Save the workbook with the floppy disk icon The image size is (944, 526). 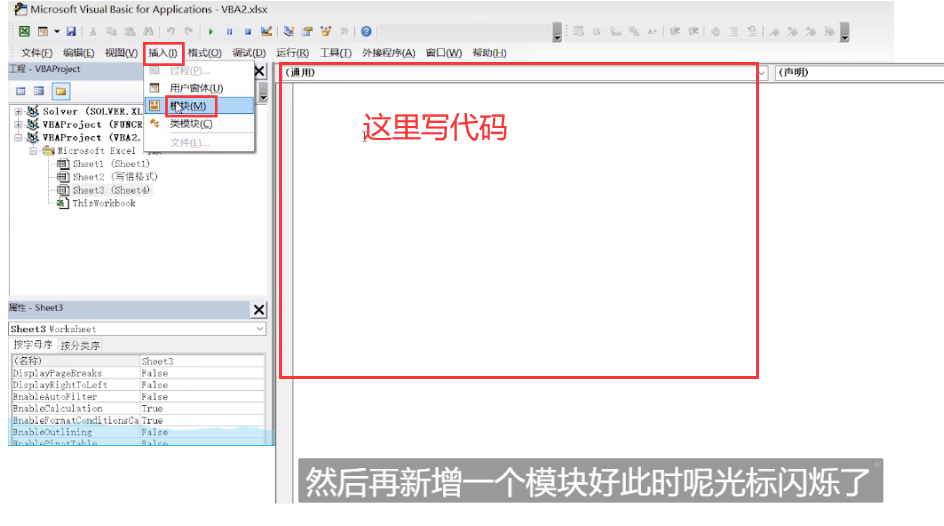pos(71,31)
